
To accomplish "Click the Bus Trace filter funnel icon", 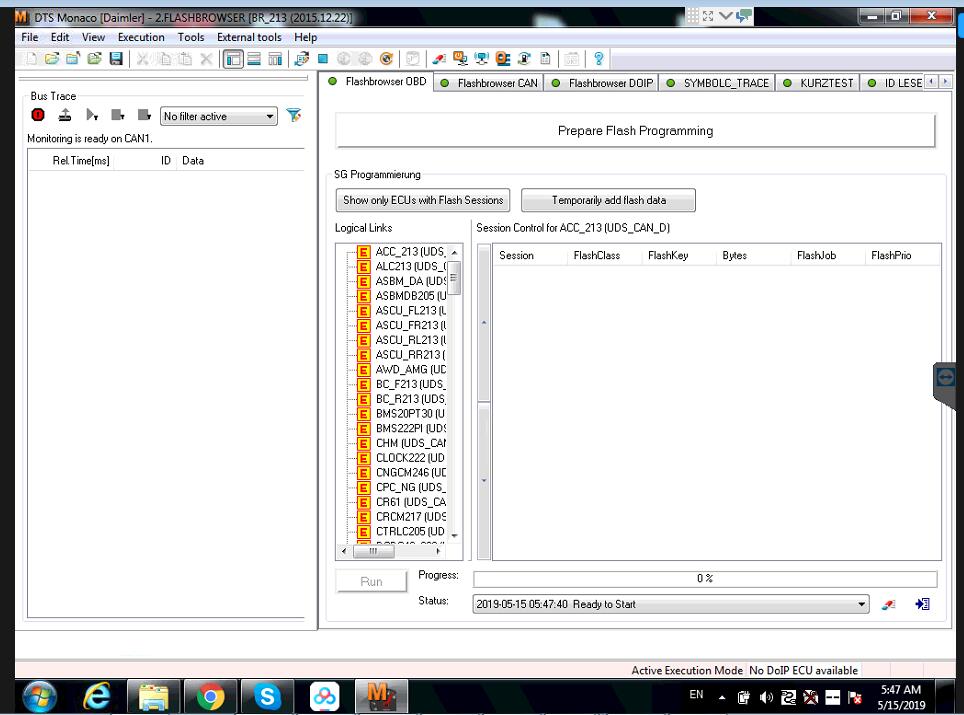I will [294, 115].
